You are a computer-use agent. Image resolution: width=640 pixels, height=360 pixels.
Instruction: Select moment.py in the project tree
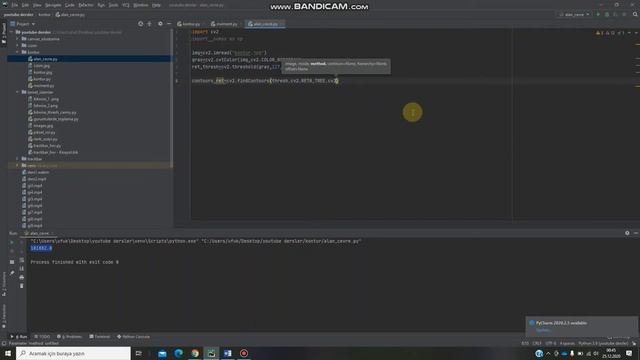click(x=44, y=86)
